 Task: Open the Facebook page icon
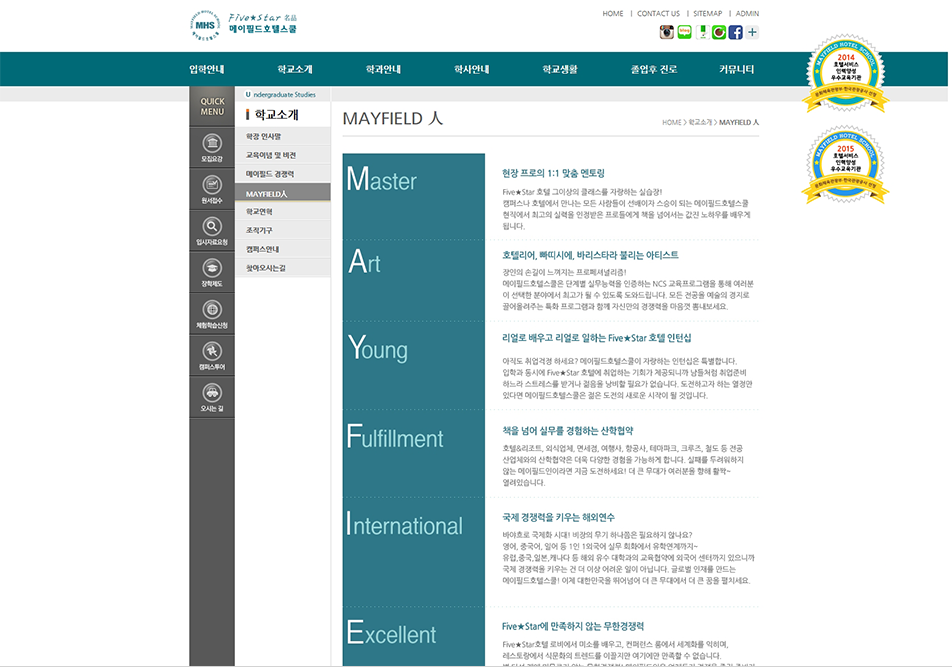pos(735,32)
